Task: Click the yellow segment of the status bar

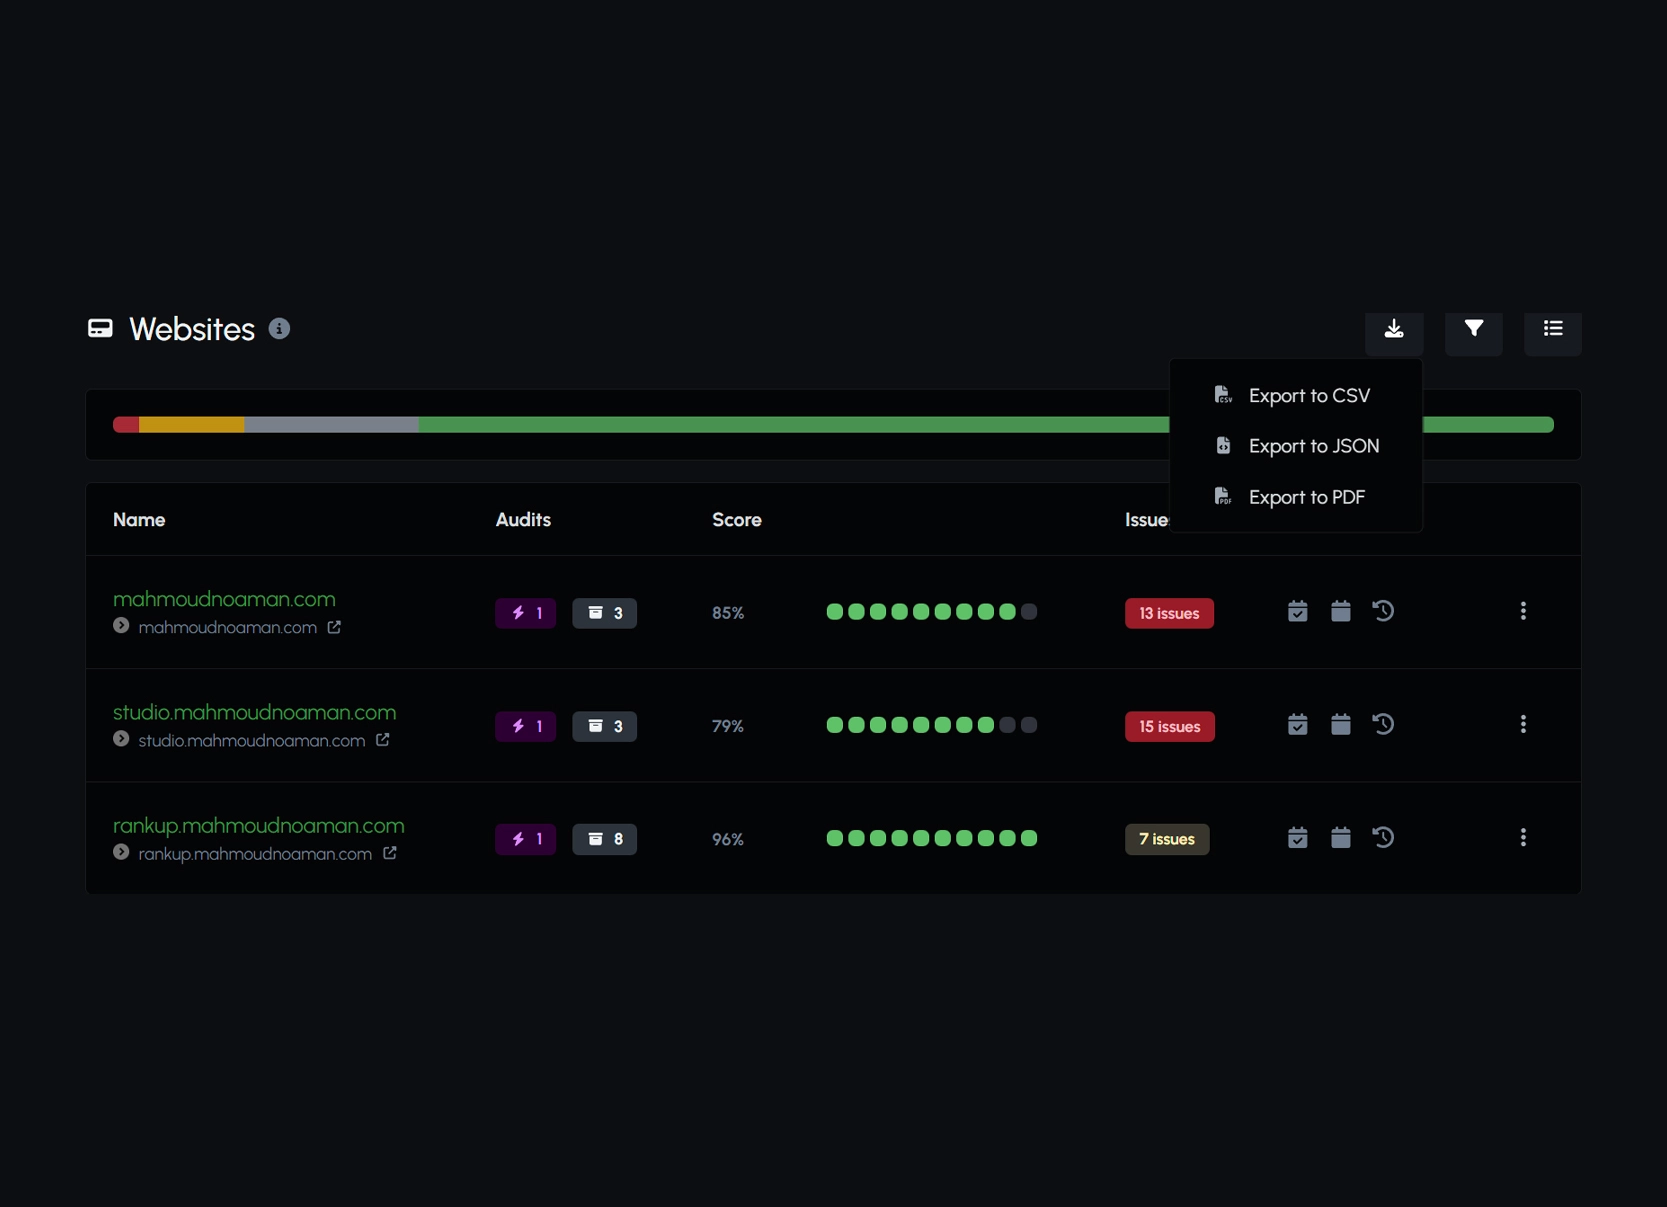Action: click(191, 425)
